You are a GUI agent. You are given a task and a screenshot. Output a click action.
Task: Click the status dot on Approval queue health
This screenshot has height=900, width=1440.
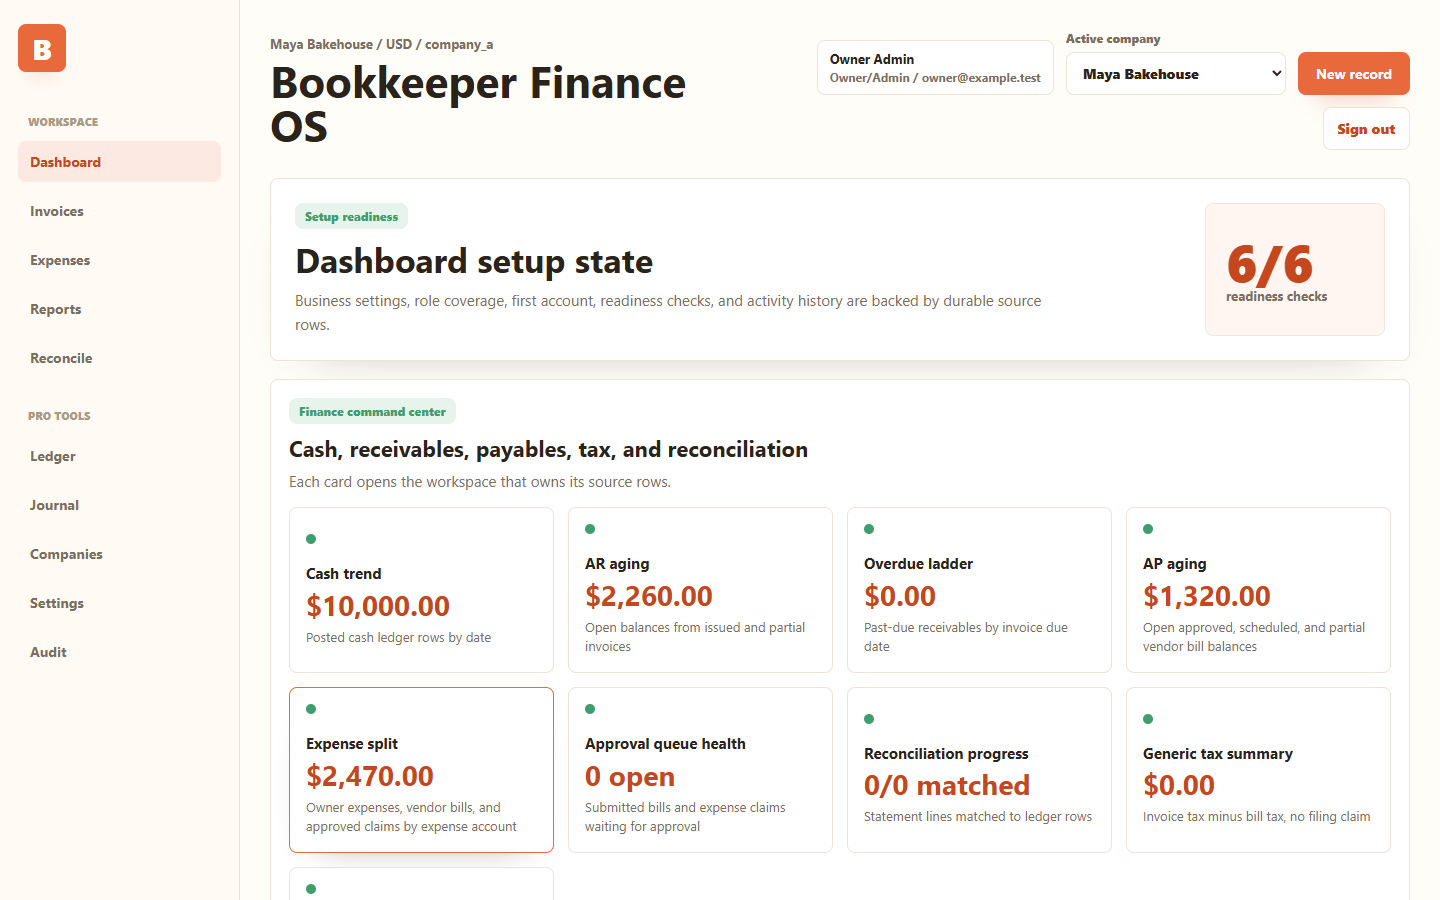pos(590,709)
